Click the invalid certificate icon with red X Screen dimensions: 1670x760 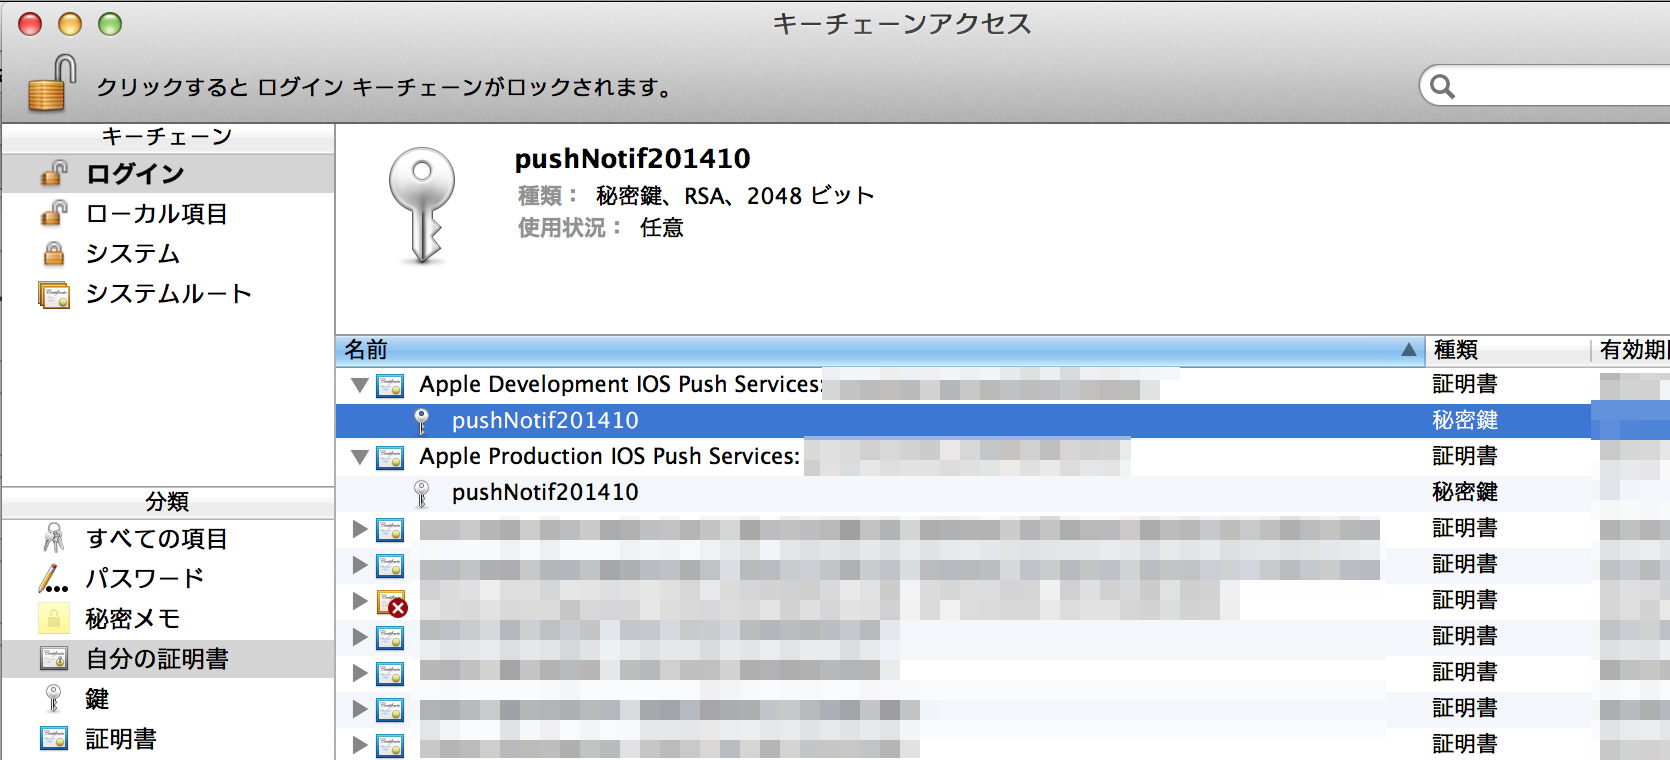pyautogui.click(x=391, y=602)
